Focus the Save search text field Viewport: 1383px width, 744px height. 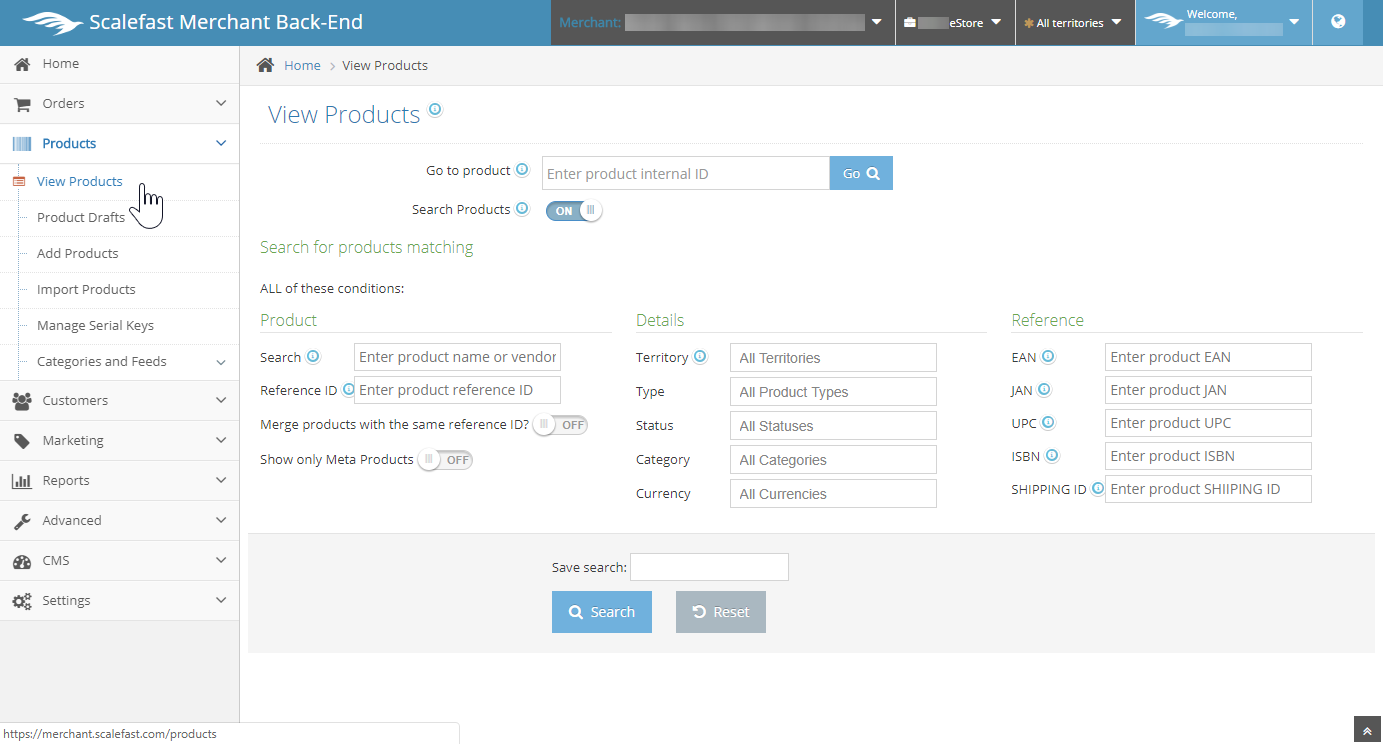[709, 567]
